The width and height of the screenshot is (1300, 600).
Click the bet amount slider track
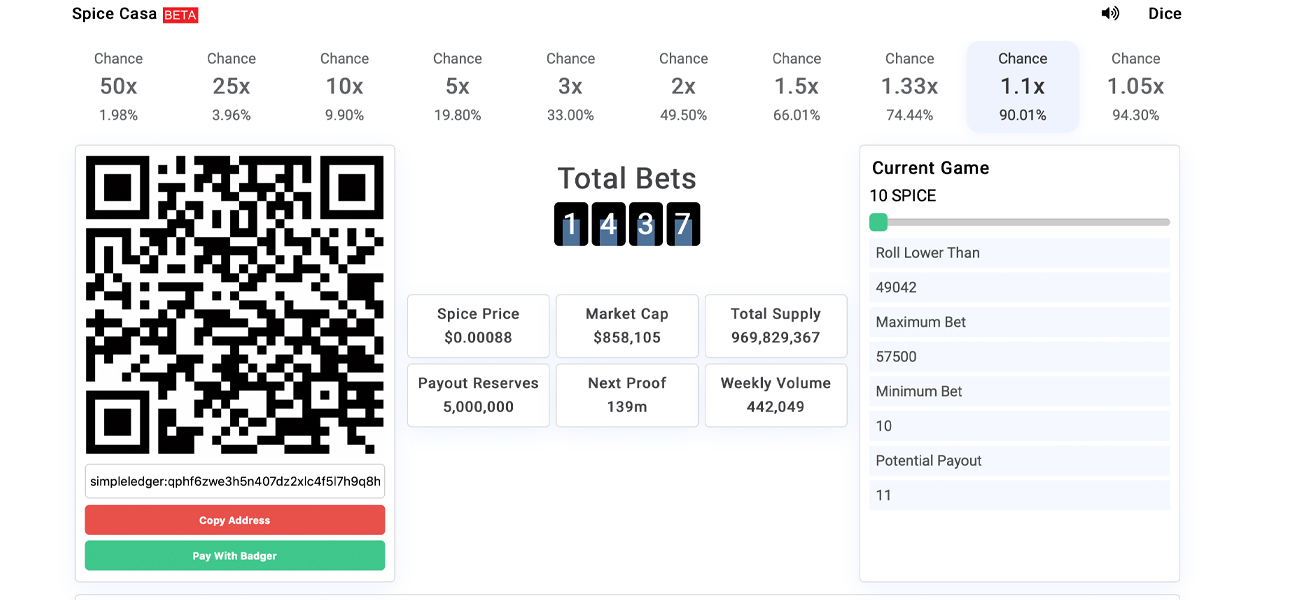coord(1020,222)
